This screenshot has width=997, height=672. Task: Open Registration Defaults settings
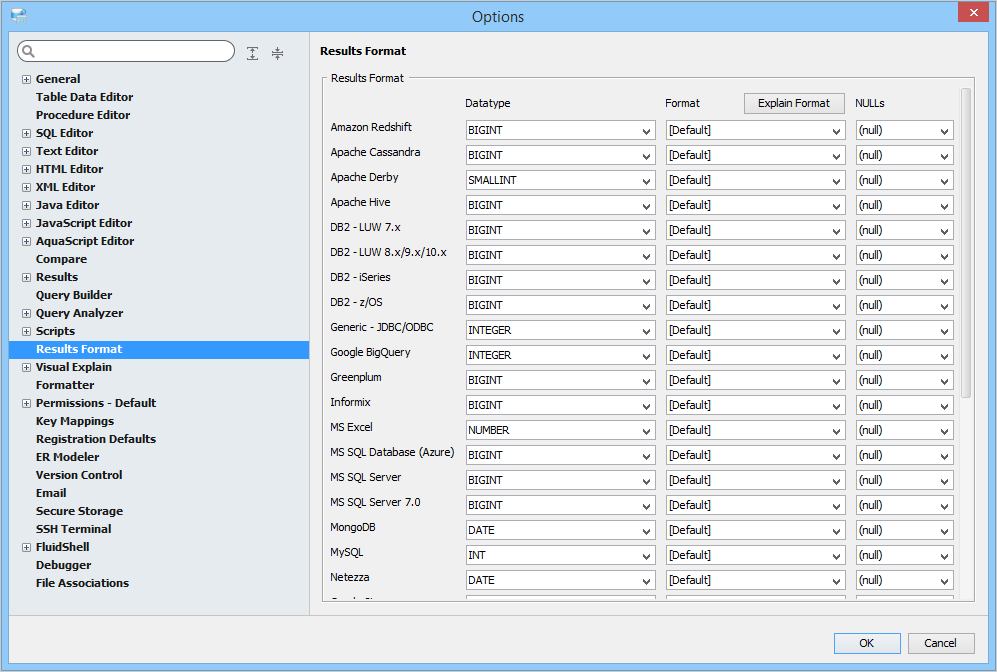pos(96,439)
